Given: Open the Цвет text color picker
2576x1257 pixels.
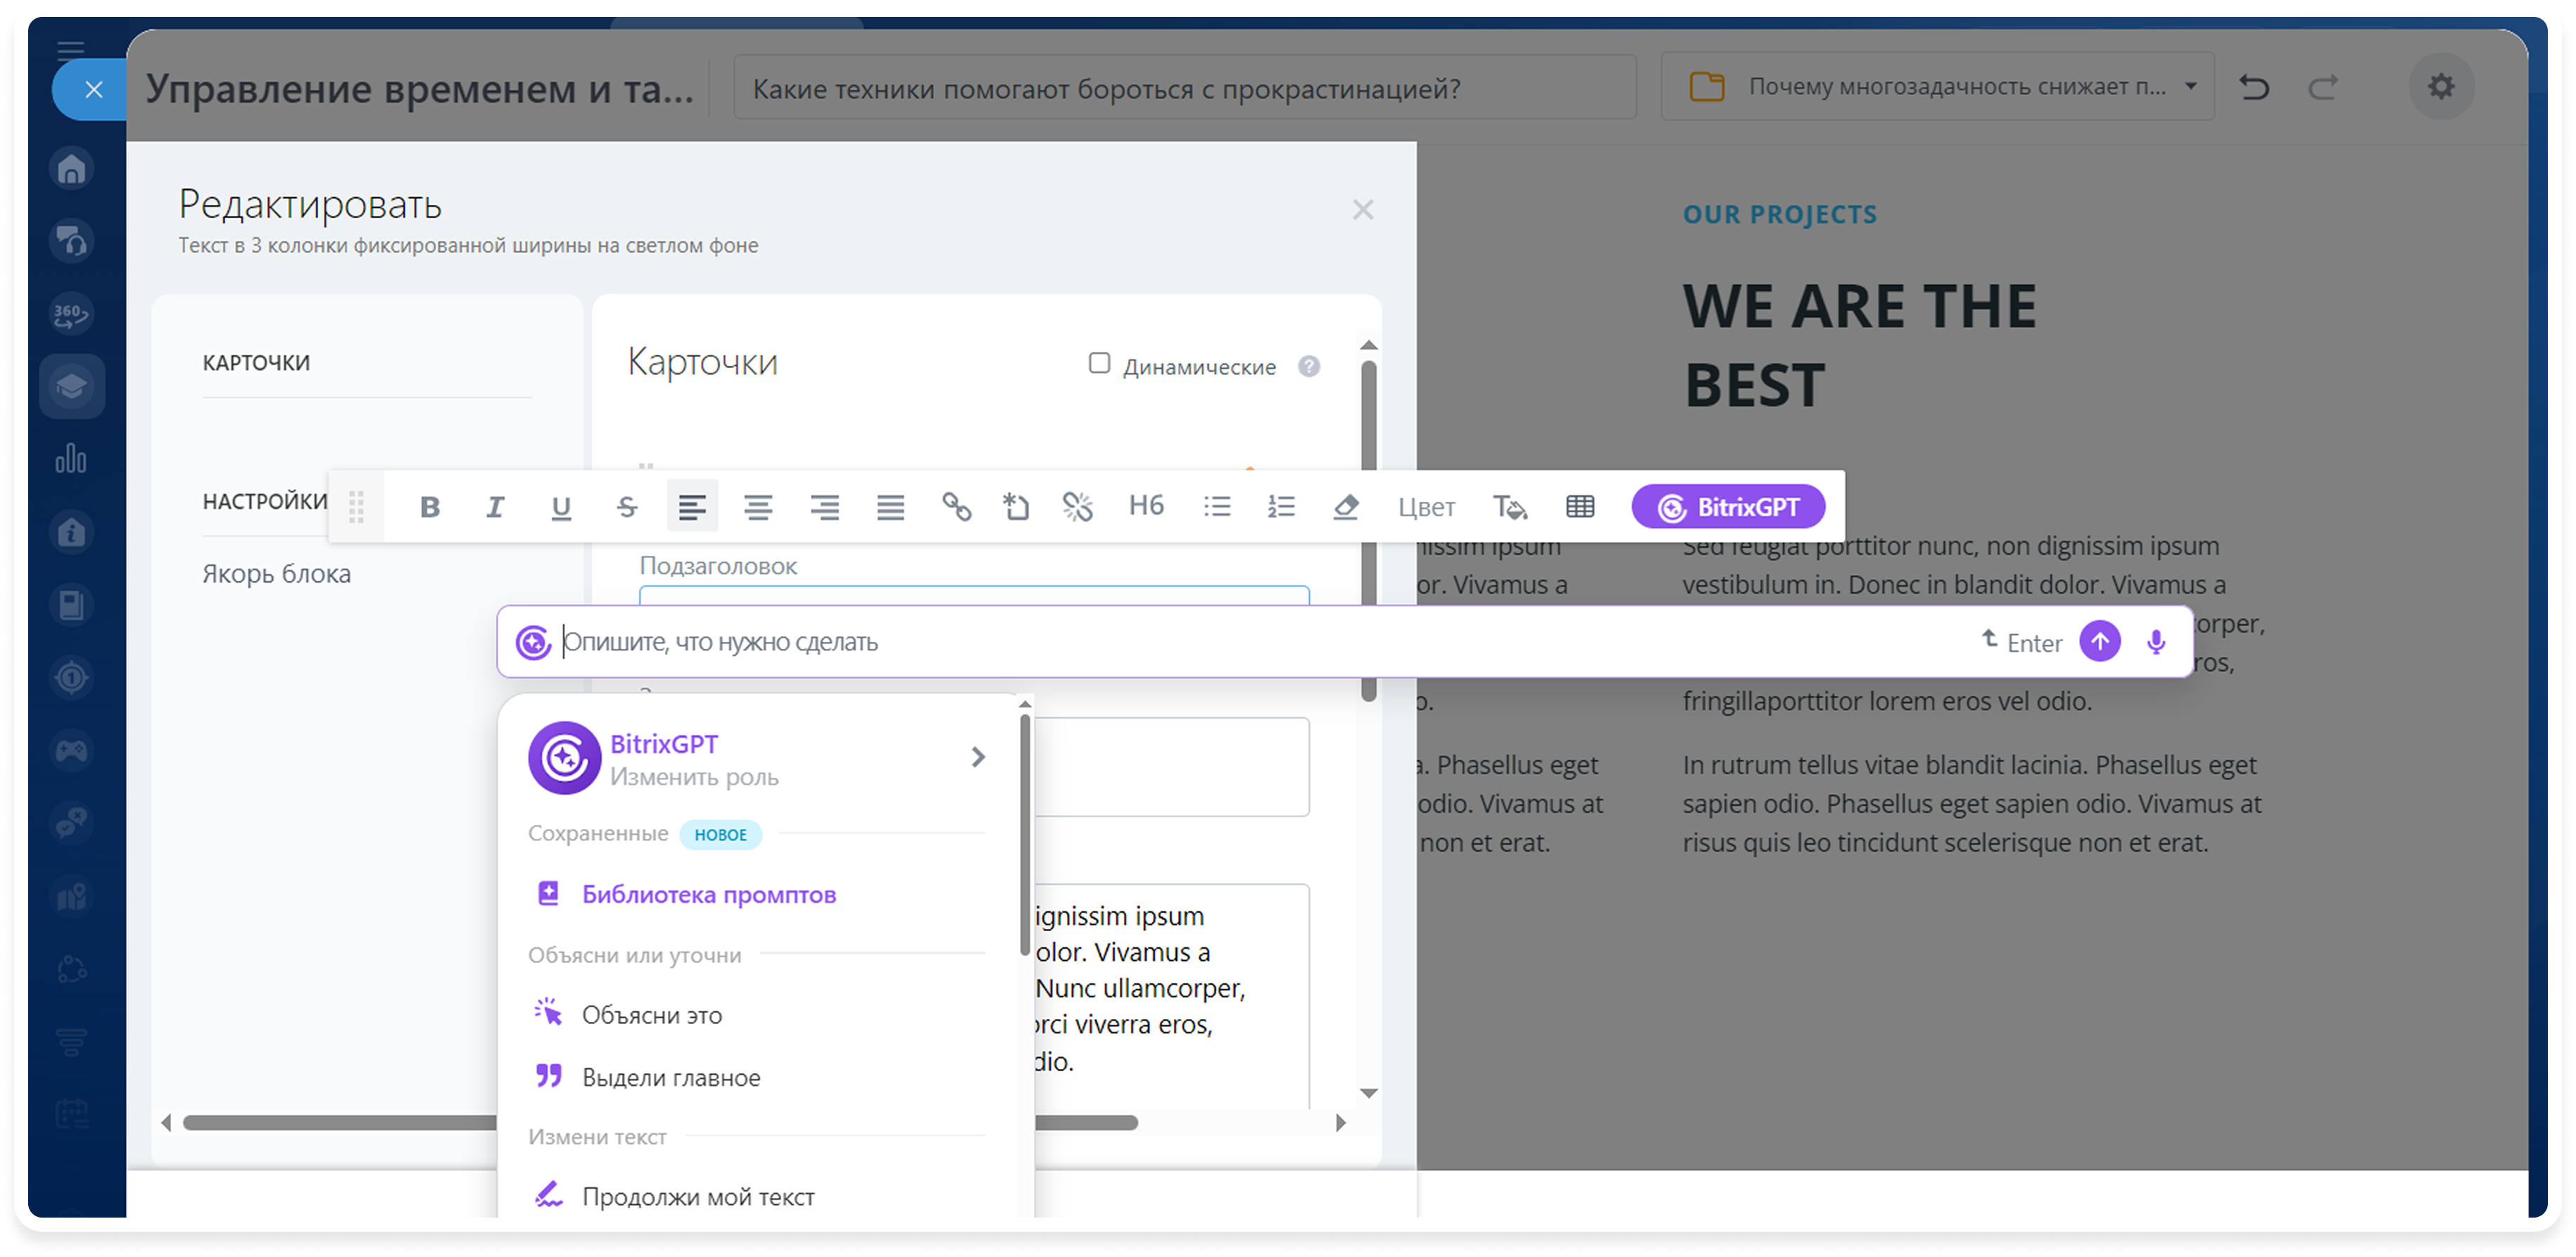Looking at the screenshot, I should [x=1426, y=507].
